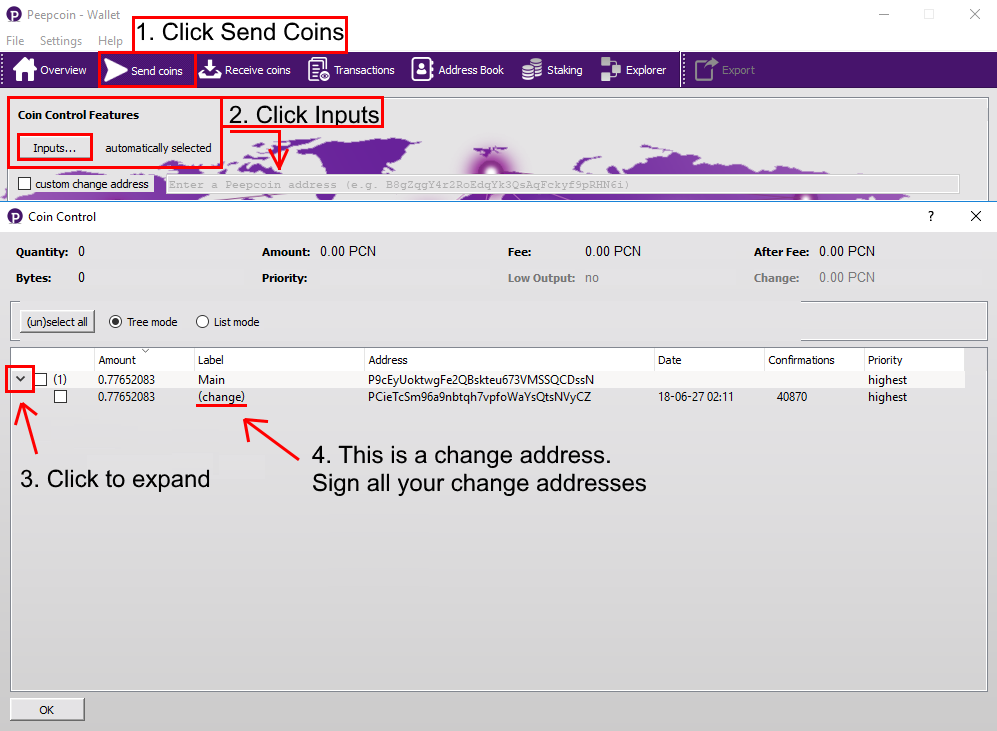Enable custom change address checkbox
This screenshot has width=997, height=731.
(25, 184)
